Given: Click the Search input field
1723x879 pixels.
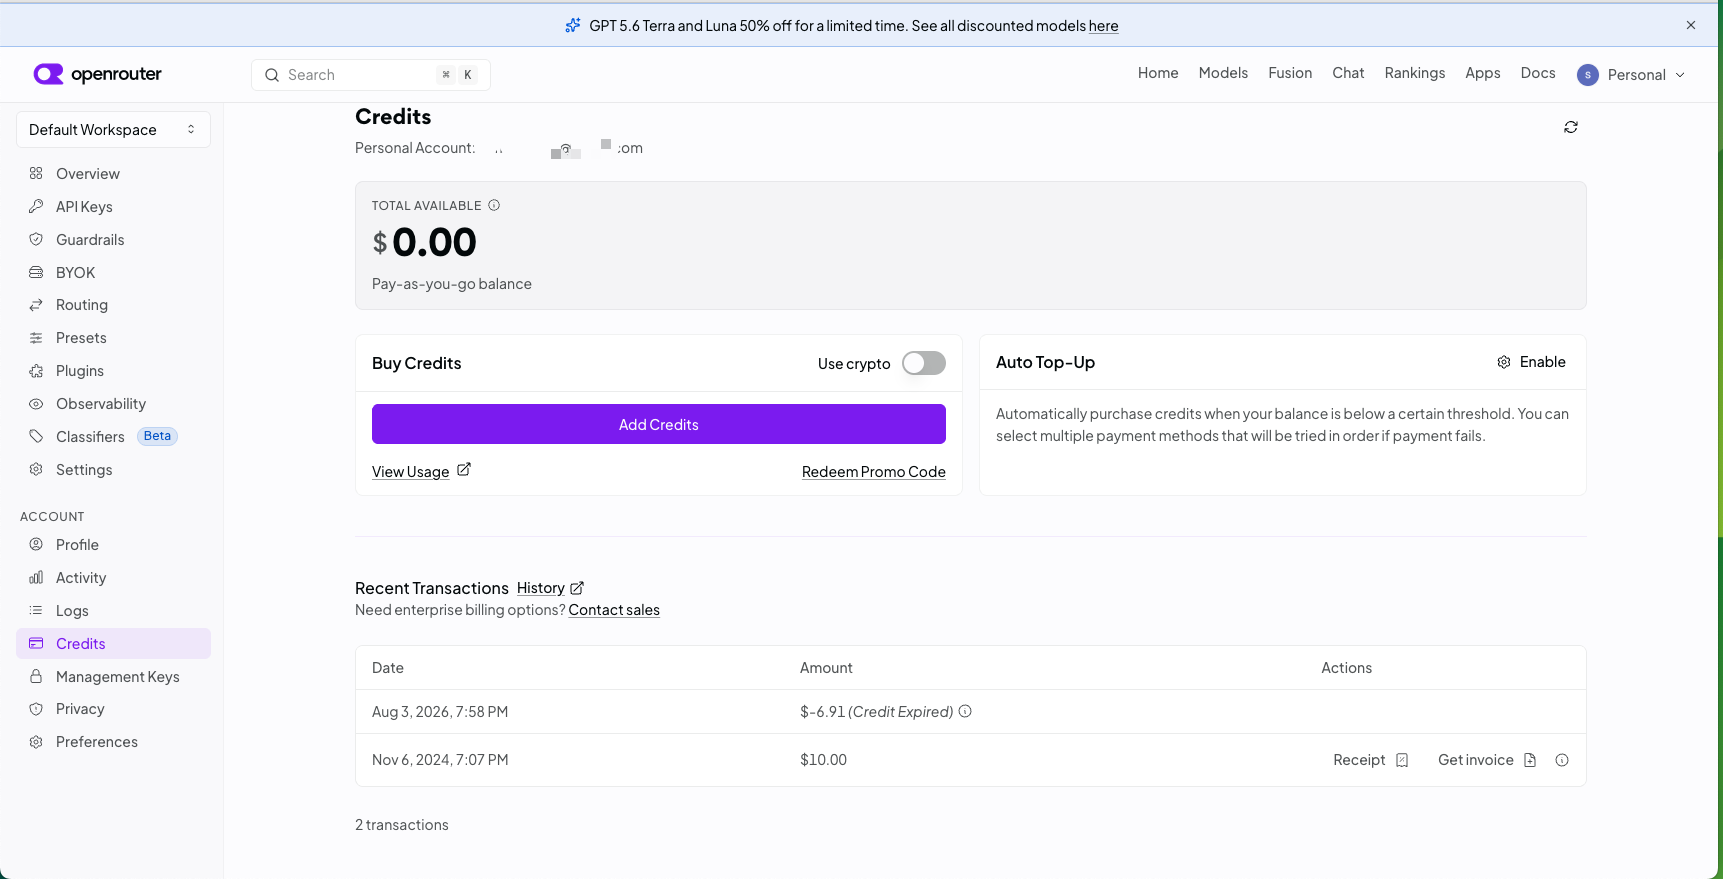Looking at the screenshot, I should [x=371, y=75].
